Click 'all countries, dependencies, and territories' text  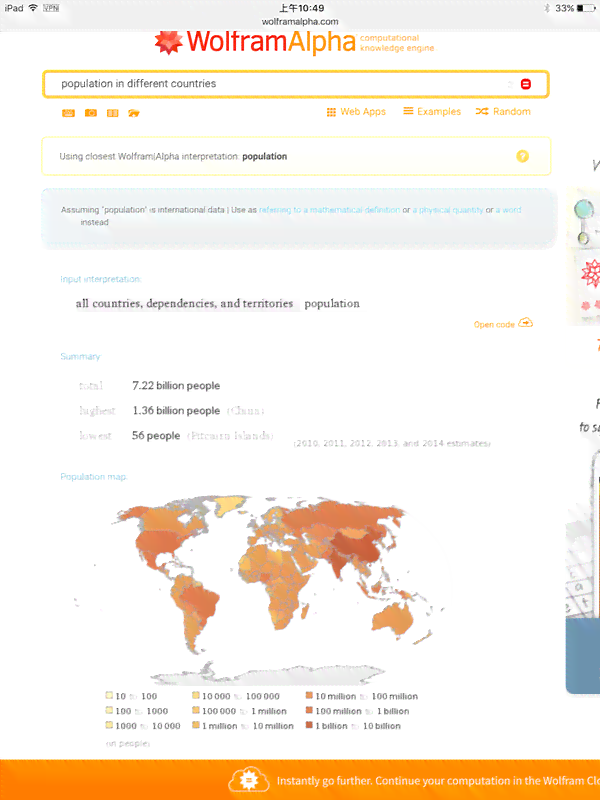click(184, 304)
